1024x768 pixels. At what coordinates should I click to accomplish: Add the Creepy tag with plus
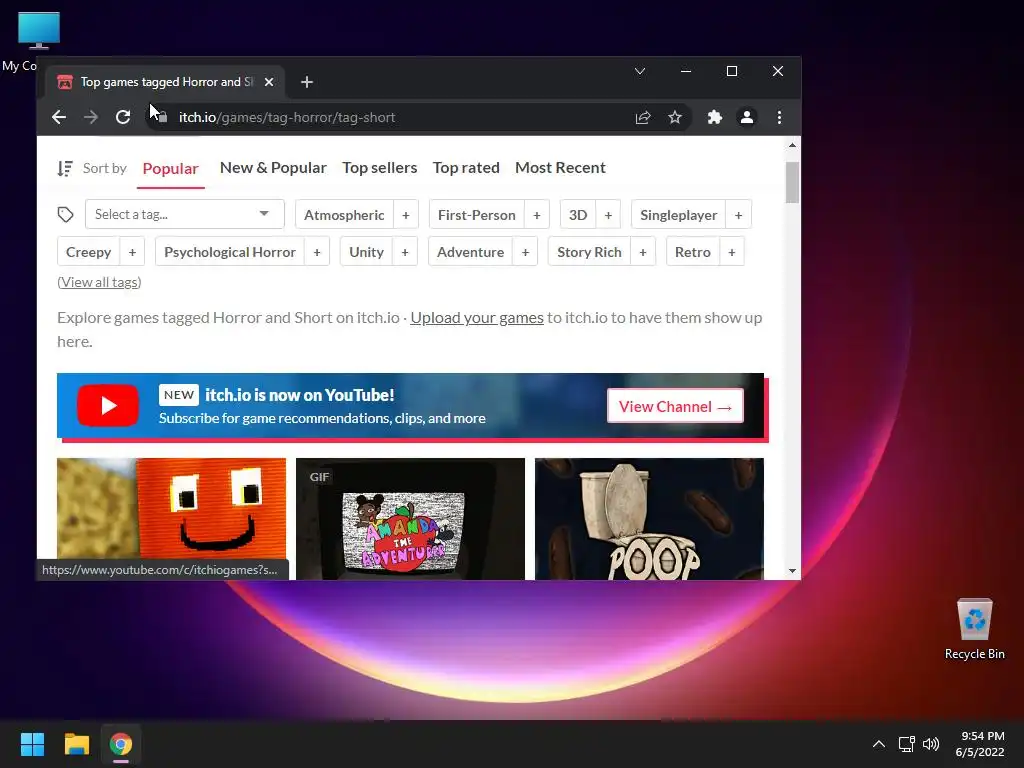132,252
